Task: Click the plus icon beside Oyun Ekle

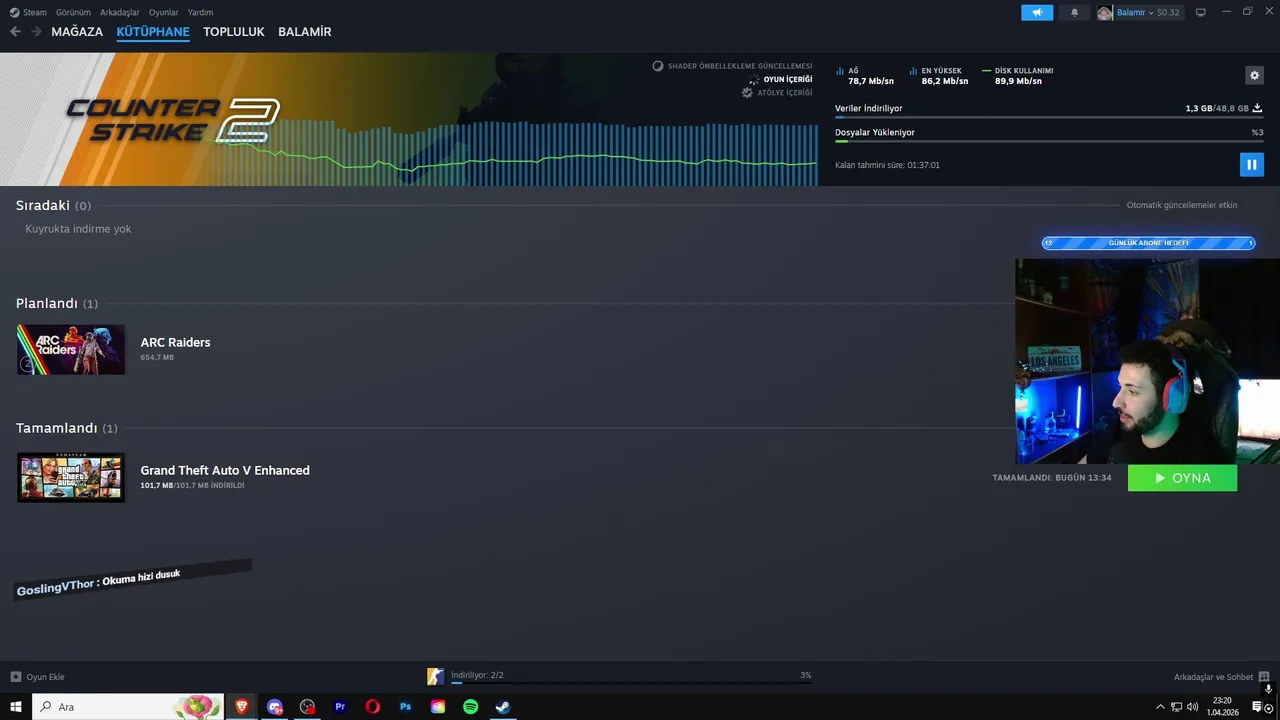Action: click(x=15, y=677)
